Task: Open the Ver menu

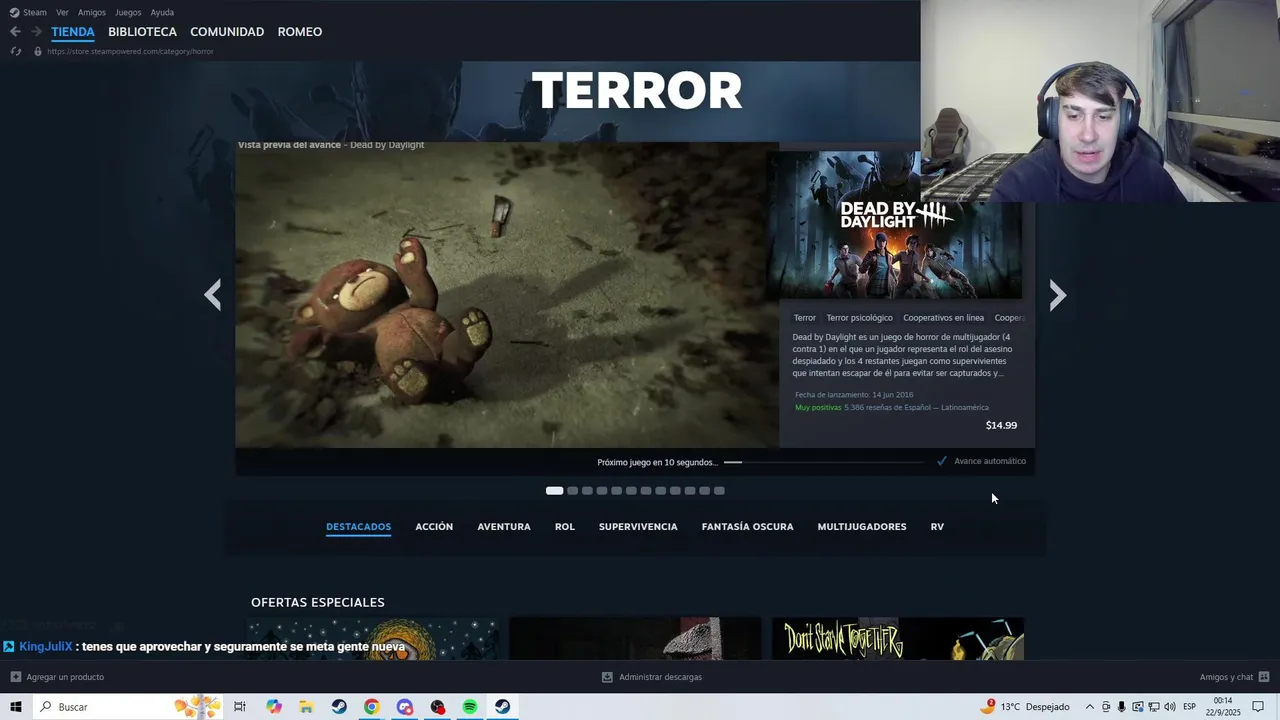Action: click(62, 12)
